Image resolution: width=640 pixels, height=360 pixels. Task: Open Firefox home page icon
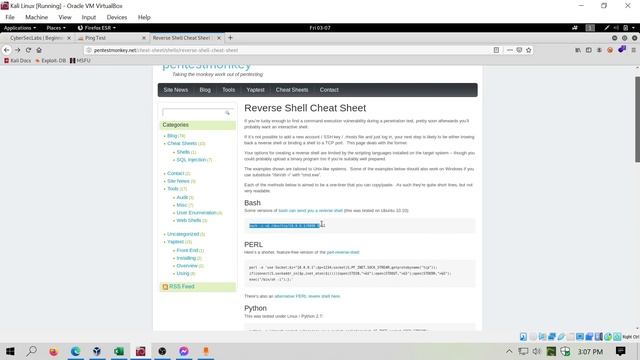tap(39, 50)
